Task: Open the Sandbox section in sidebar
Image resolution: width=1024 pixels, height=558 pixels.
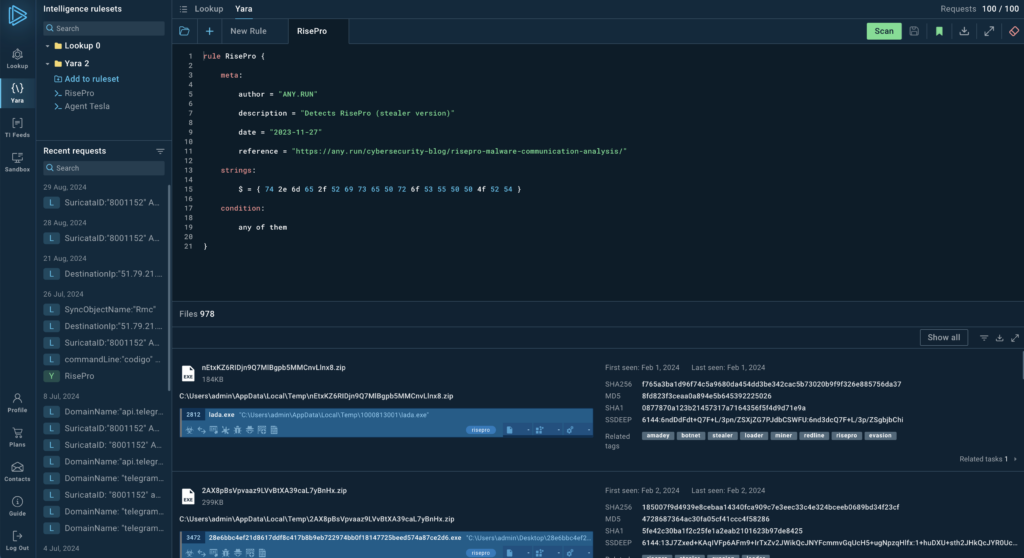Action: (17, 162)
